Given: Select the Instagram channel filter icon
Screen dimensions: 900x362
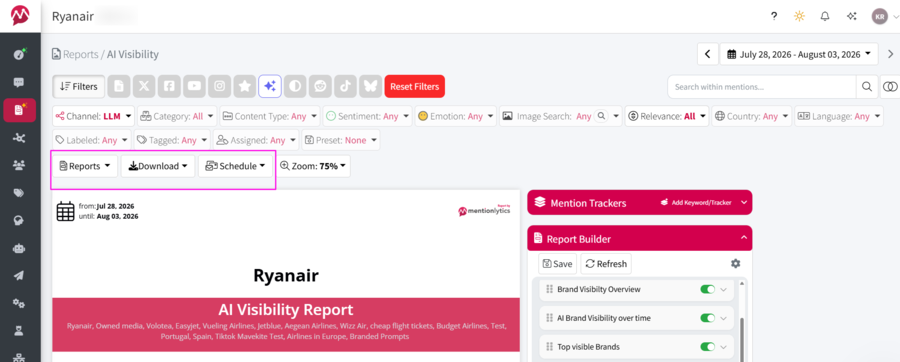Looking at the screenshot, I should pos(220,86).
